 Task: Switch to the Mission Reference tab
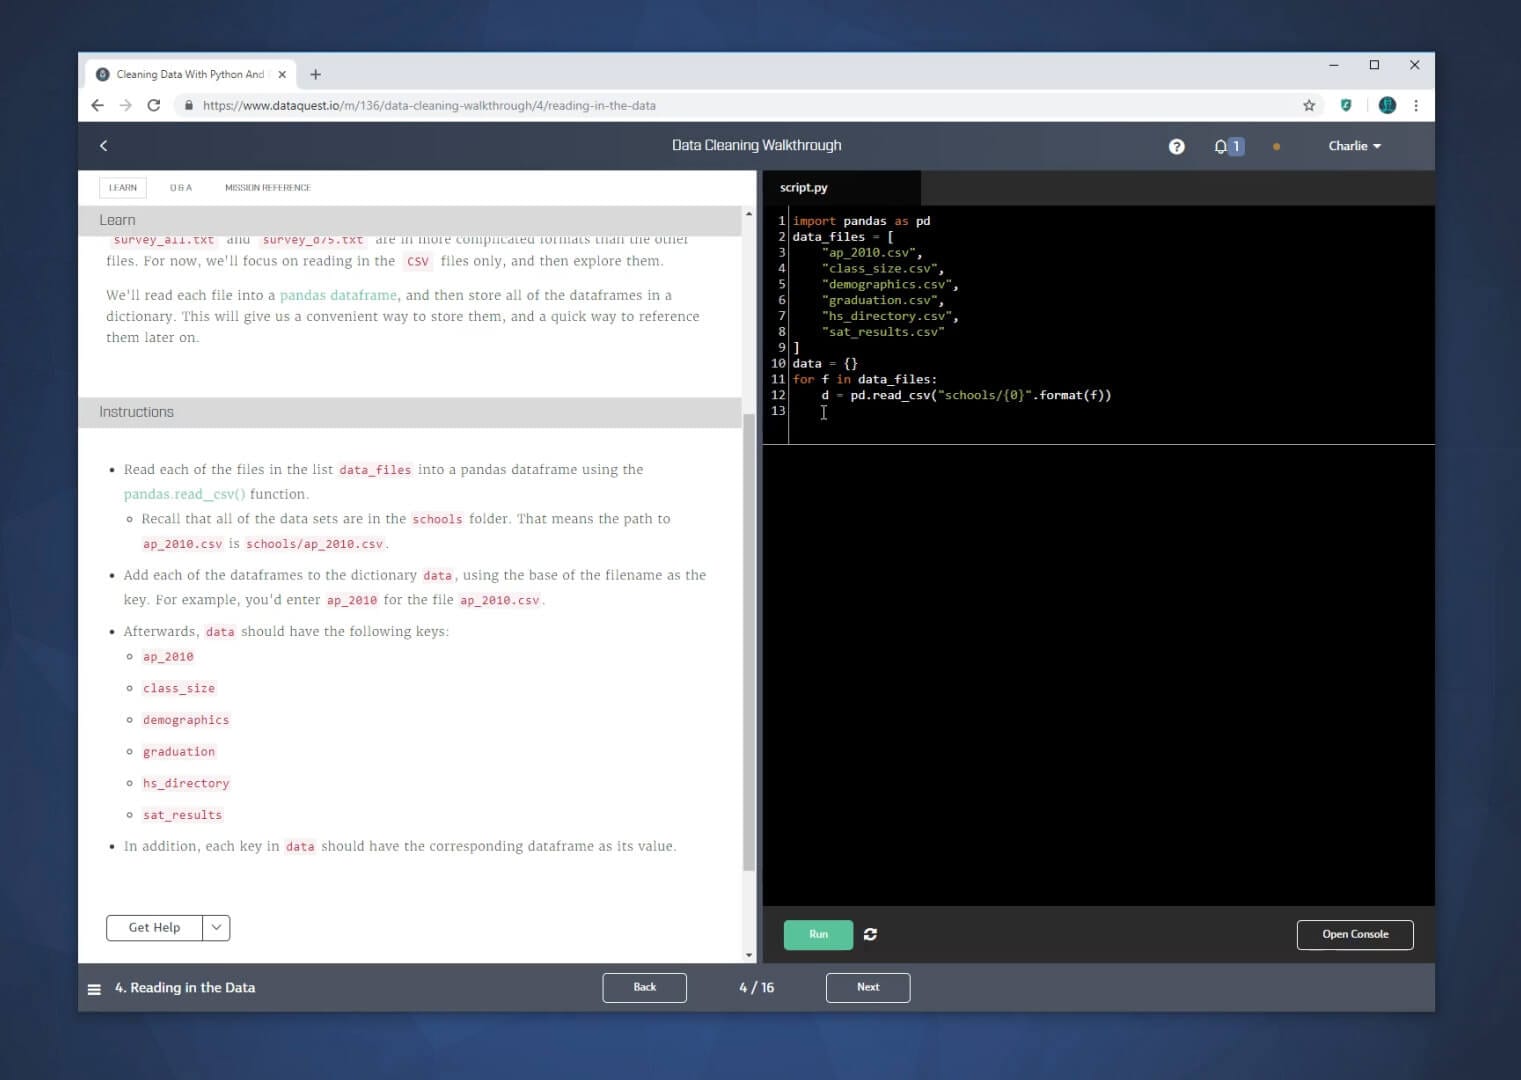pos(267,188)
